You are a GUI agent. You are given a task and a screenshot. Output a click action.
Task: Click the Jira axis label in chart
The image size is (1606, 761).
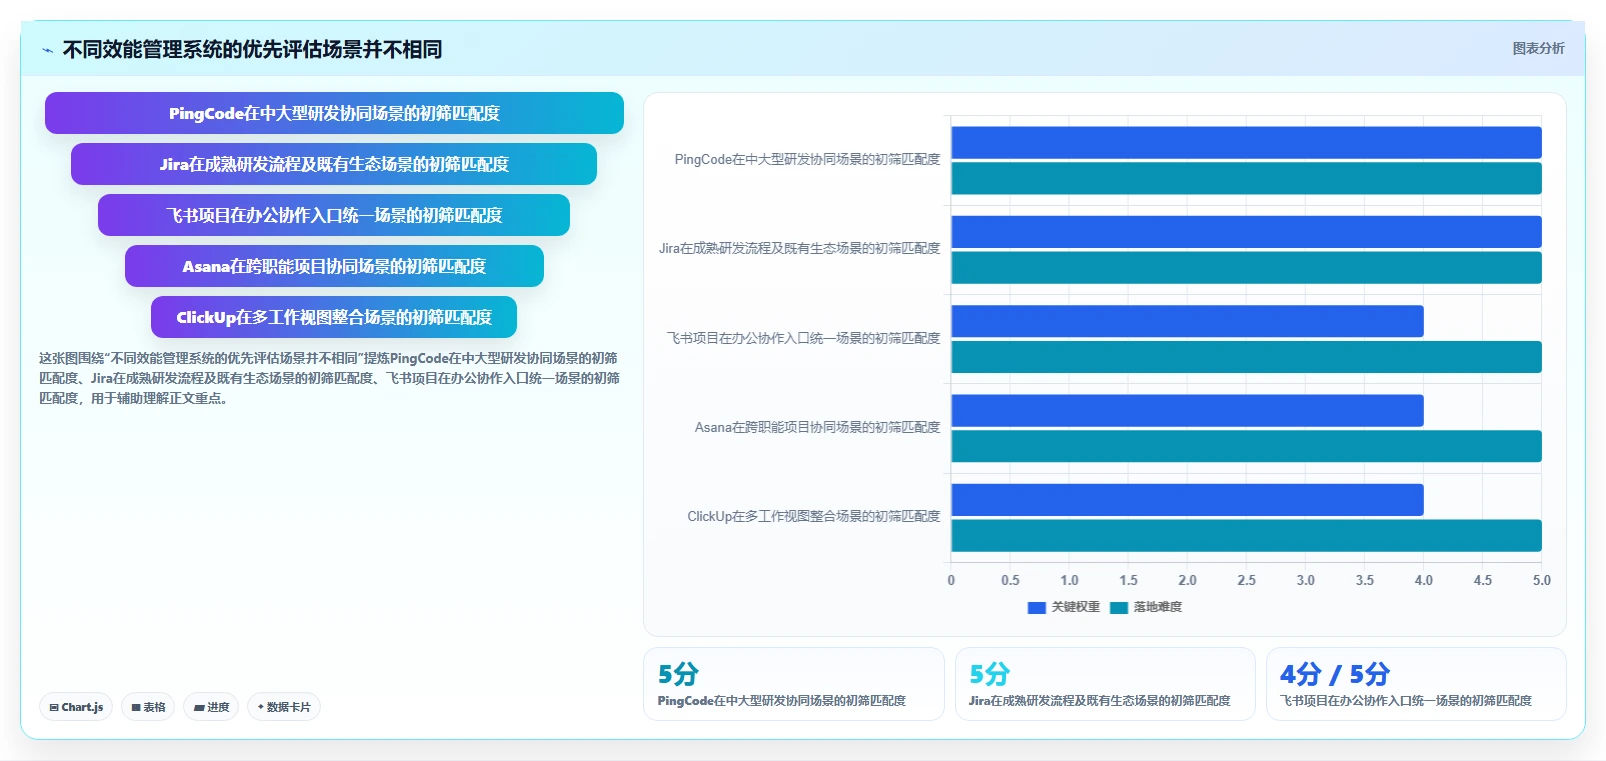(x=799, y=249)
